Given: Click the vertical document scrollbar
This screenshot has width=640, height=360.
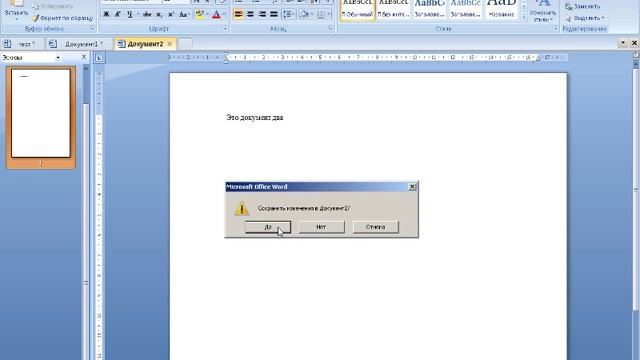Looking at the screenshot, I should click(x=636, y=188).
